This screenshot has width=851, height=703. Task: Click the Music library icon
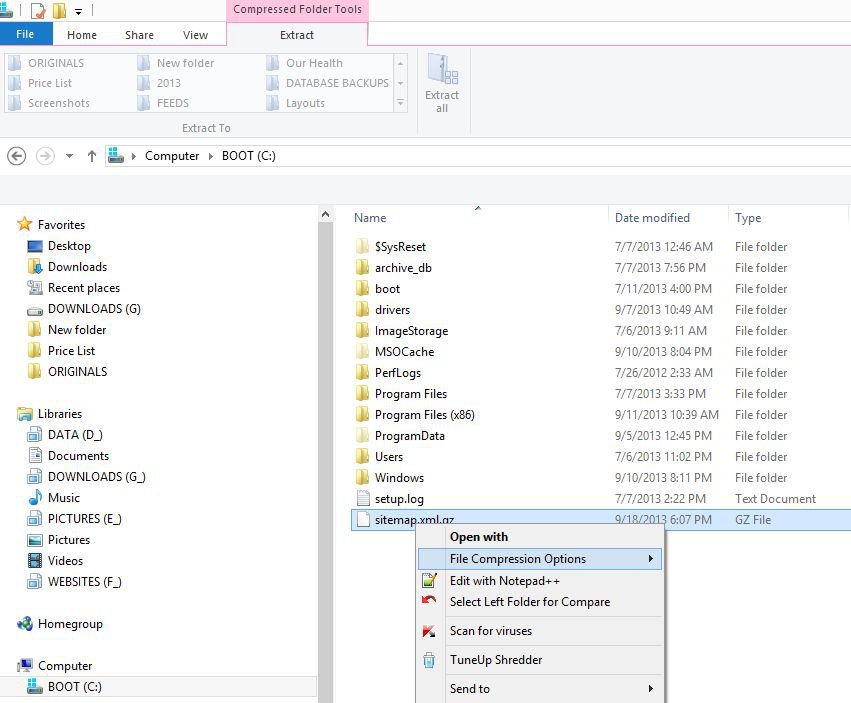[35, 498]
